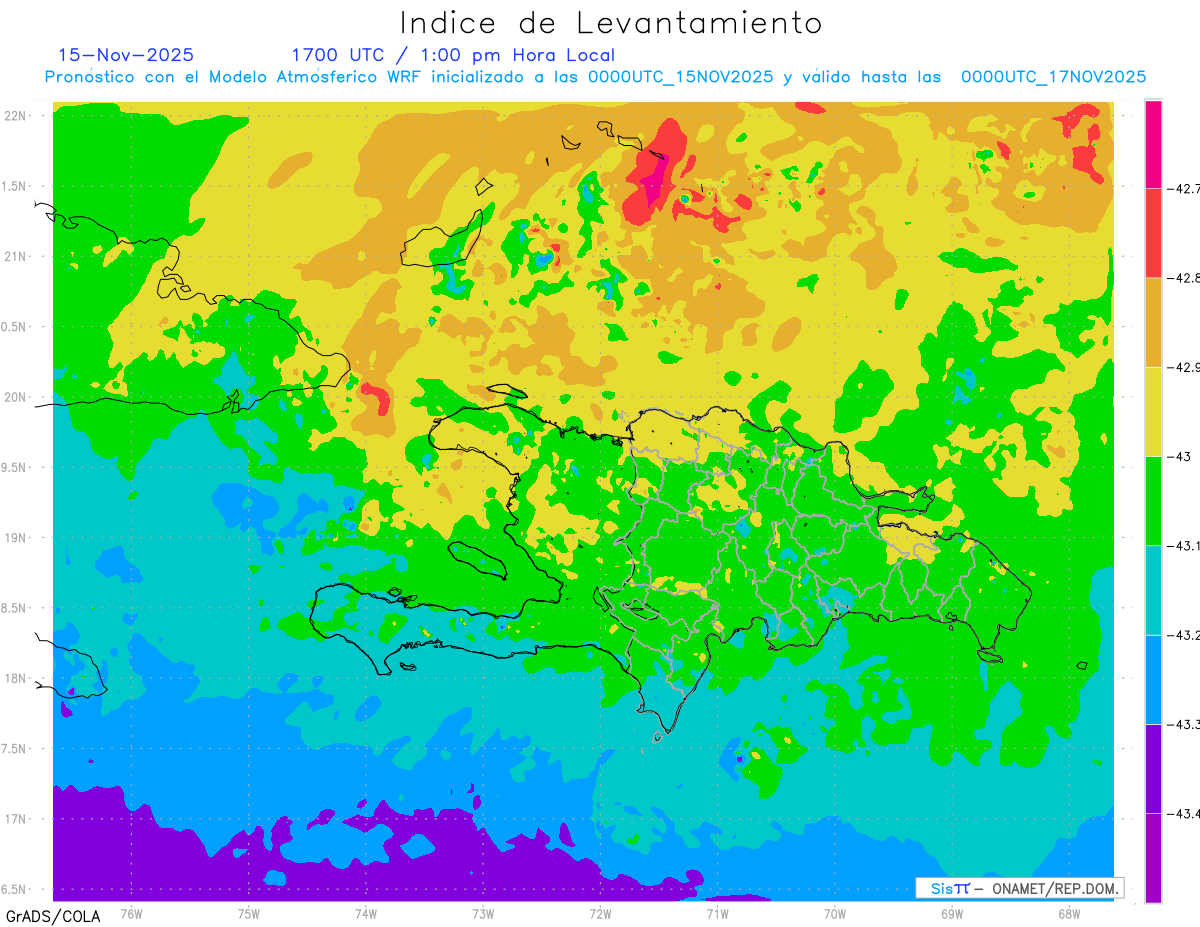Screen dimensions: 1200x927
Task: Click the "21N" latitude label
Action: (15, 256)
